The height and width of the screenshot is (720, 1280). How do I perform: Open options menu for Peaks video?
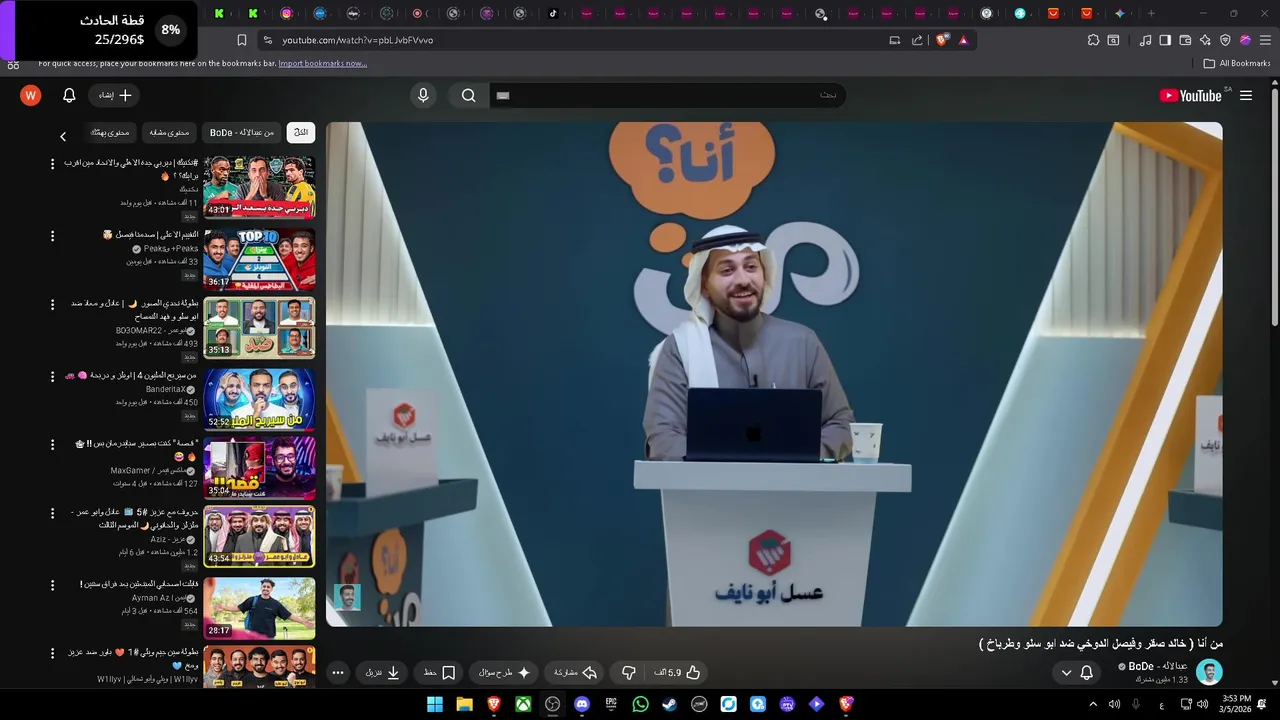click(53, 236)
